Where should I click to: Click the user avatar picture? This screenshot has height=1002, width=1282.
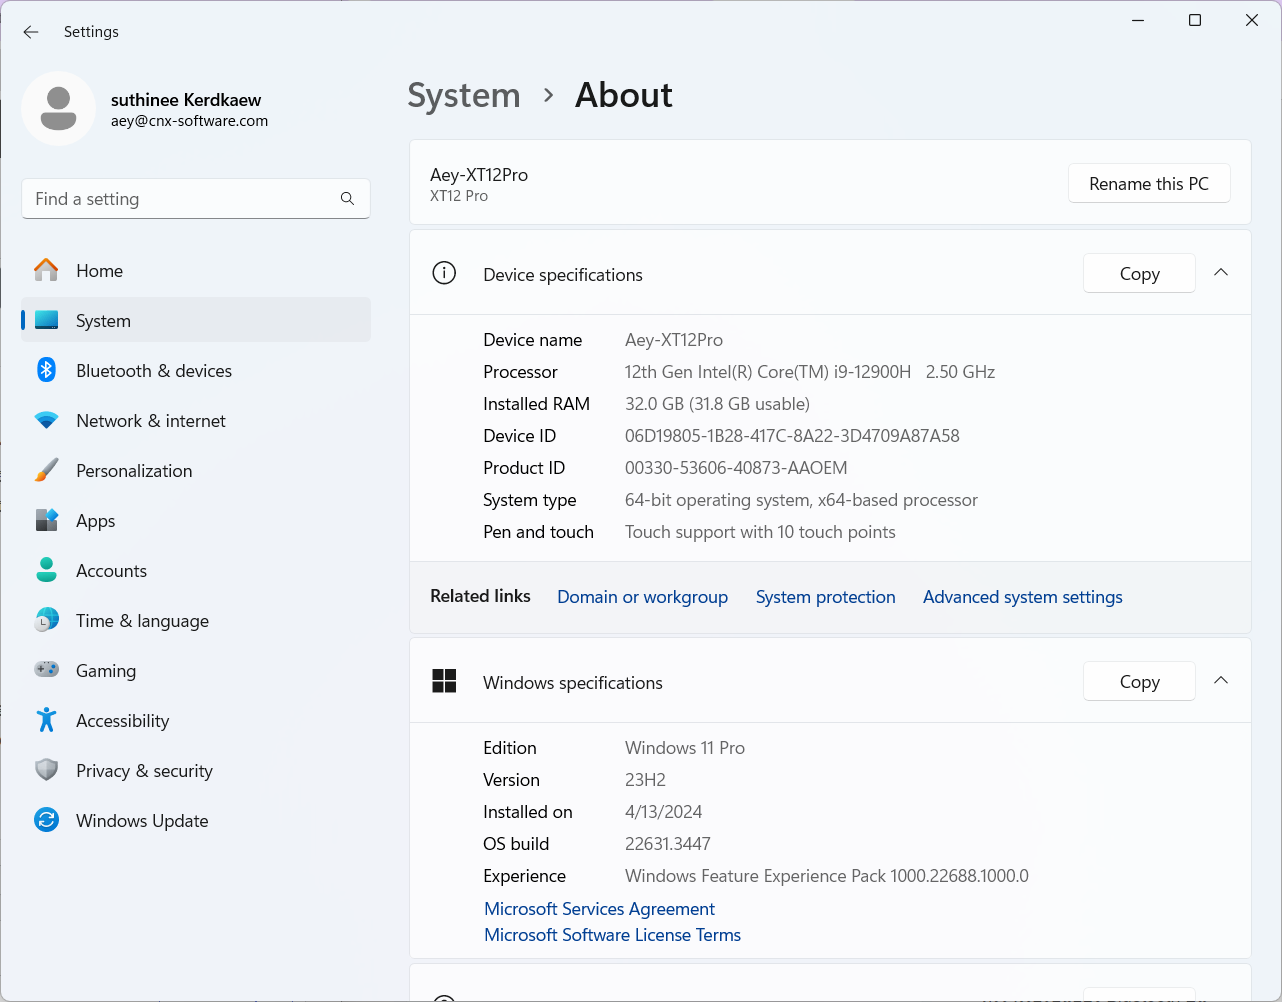(x=59, y=108)
